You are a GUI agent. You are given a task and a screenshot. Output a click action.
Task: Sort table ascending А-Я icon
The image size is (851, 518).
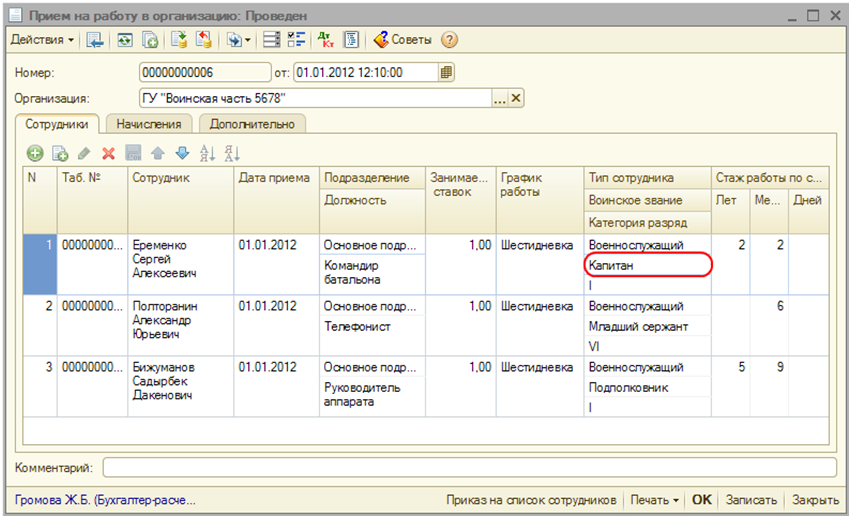(x=207, y=153)
